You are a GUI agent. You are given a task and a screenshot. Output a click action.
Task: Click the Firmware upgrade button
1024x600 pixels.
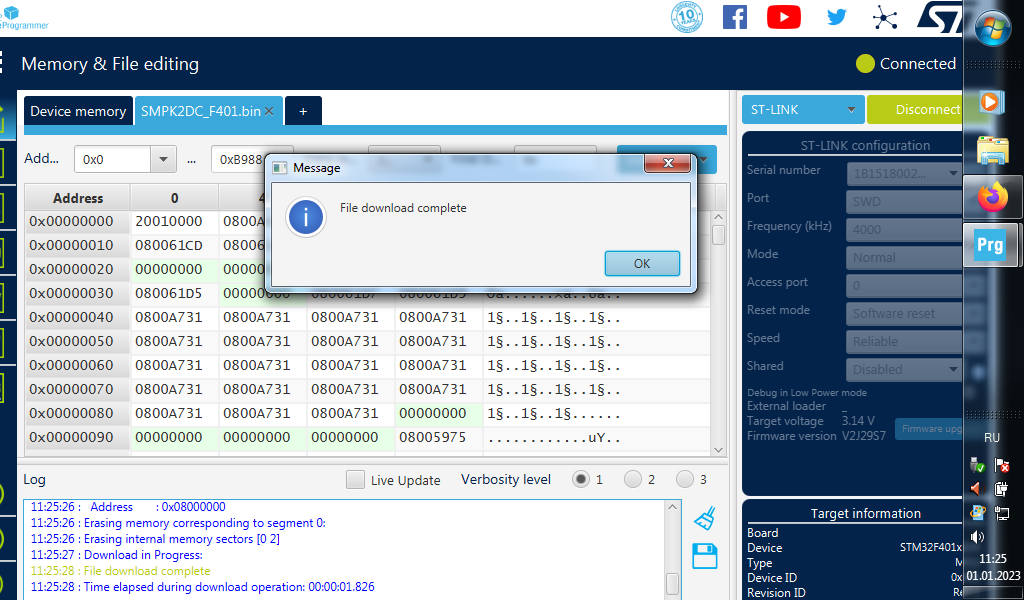(x=929, y=429)
